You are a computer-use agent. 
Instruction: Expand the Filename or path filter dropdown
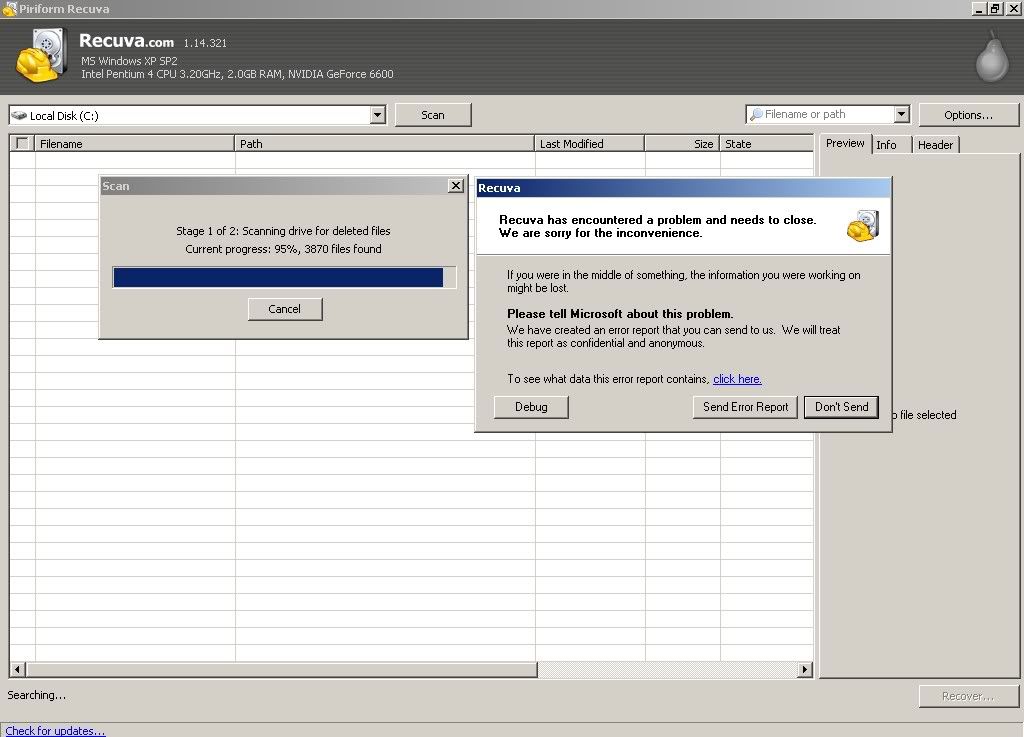pos(901,114)
